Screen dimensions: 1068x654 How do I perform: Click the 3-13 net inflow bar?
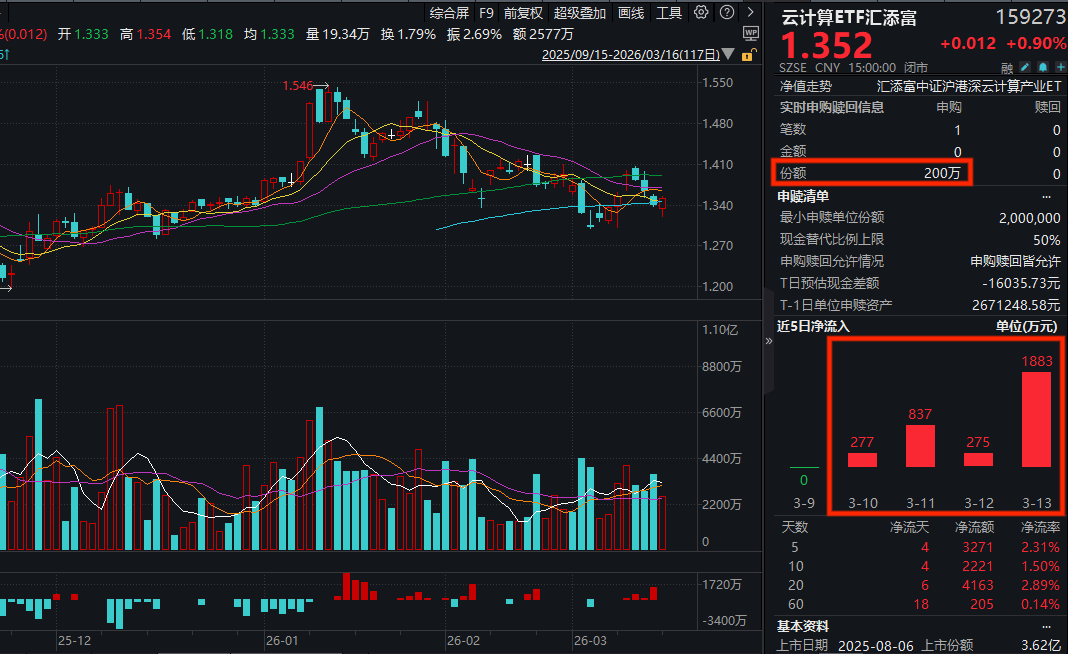click(x=1035, y=419)
